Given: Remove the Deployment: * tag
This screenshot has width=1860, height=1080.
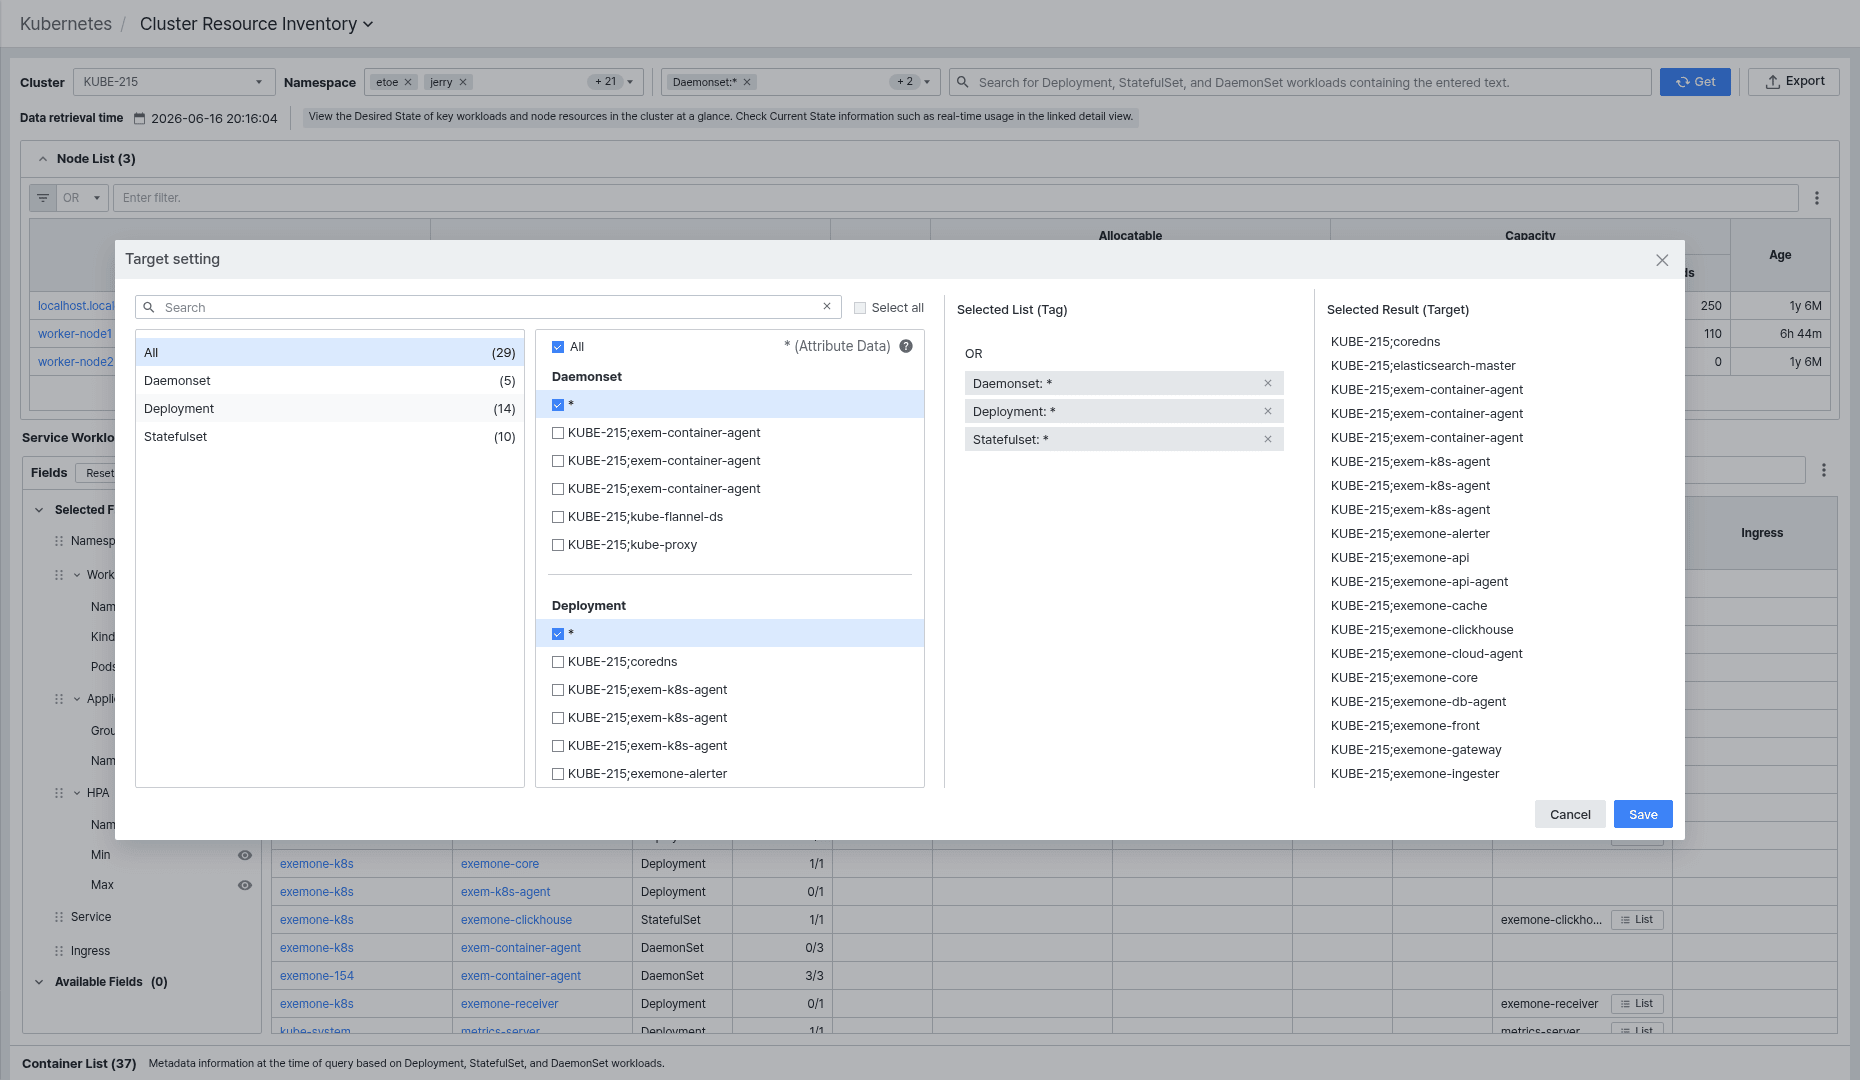Looking at the screenshot, I should click(x=1268, y=411).
